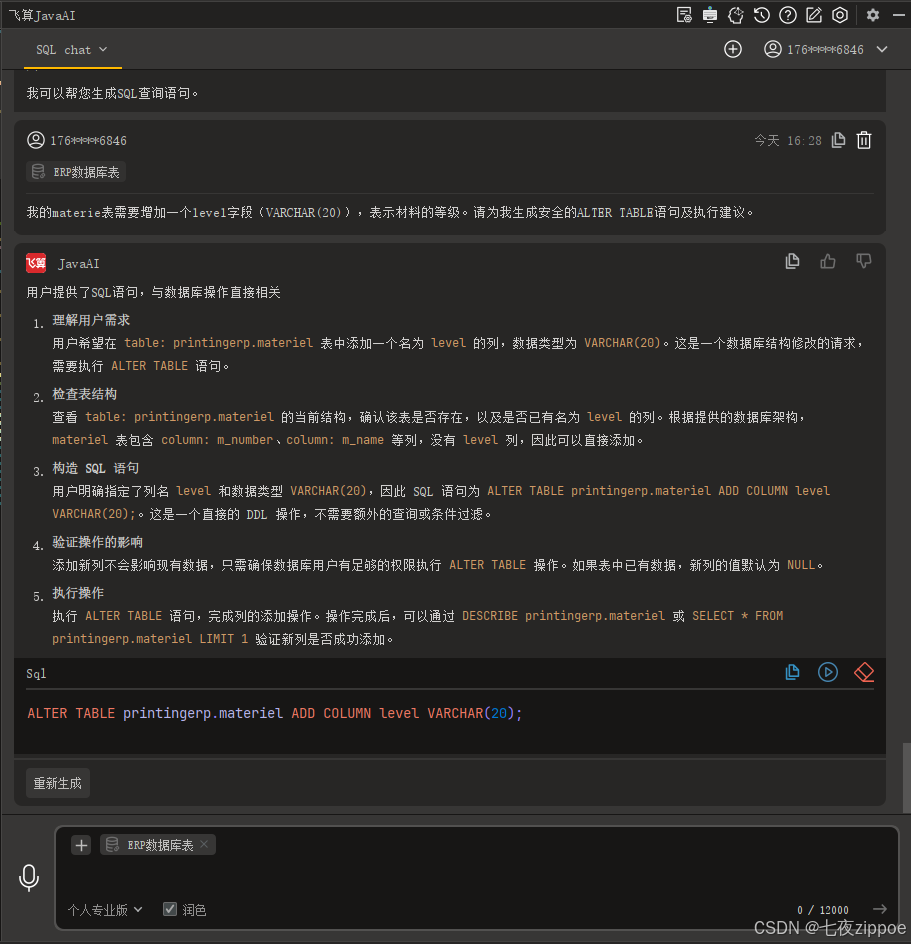Clear the SQL with the eraser icon
Screen dimensions: 911x944
[x=863, y=672]
